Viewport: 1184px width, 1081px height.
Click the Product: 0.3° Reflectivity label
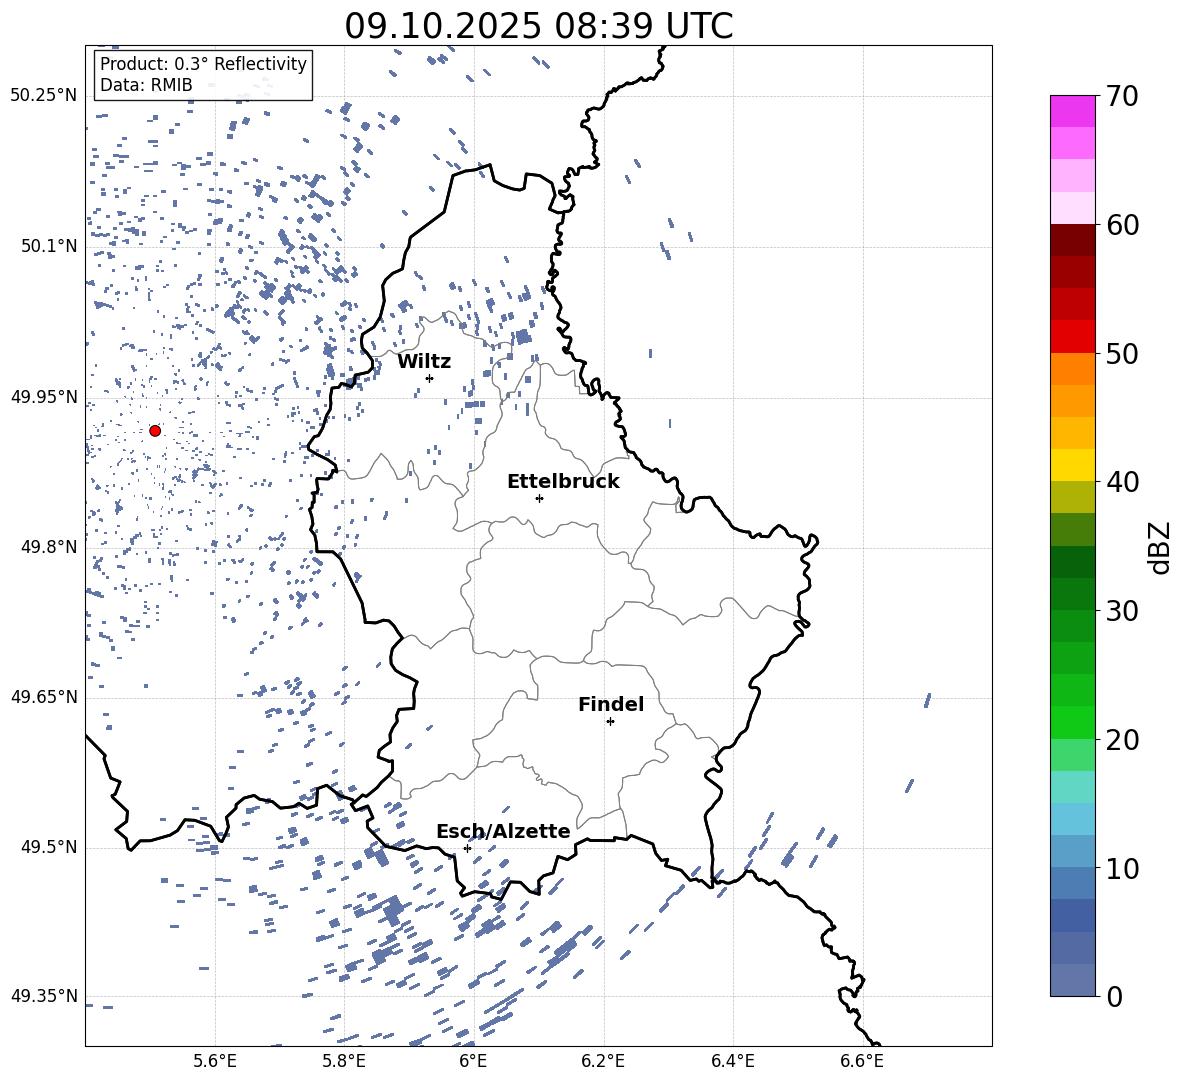click(x=203, y=64)
